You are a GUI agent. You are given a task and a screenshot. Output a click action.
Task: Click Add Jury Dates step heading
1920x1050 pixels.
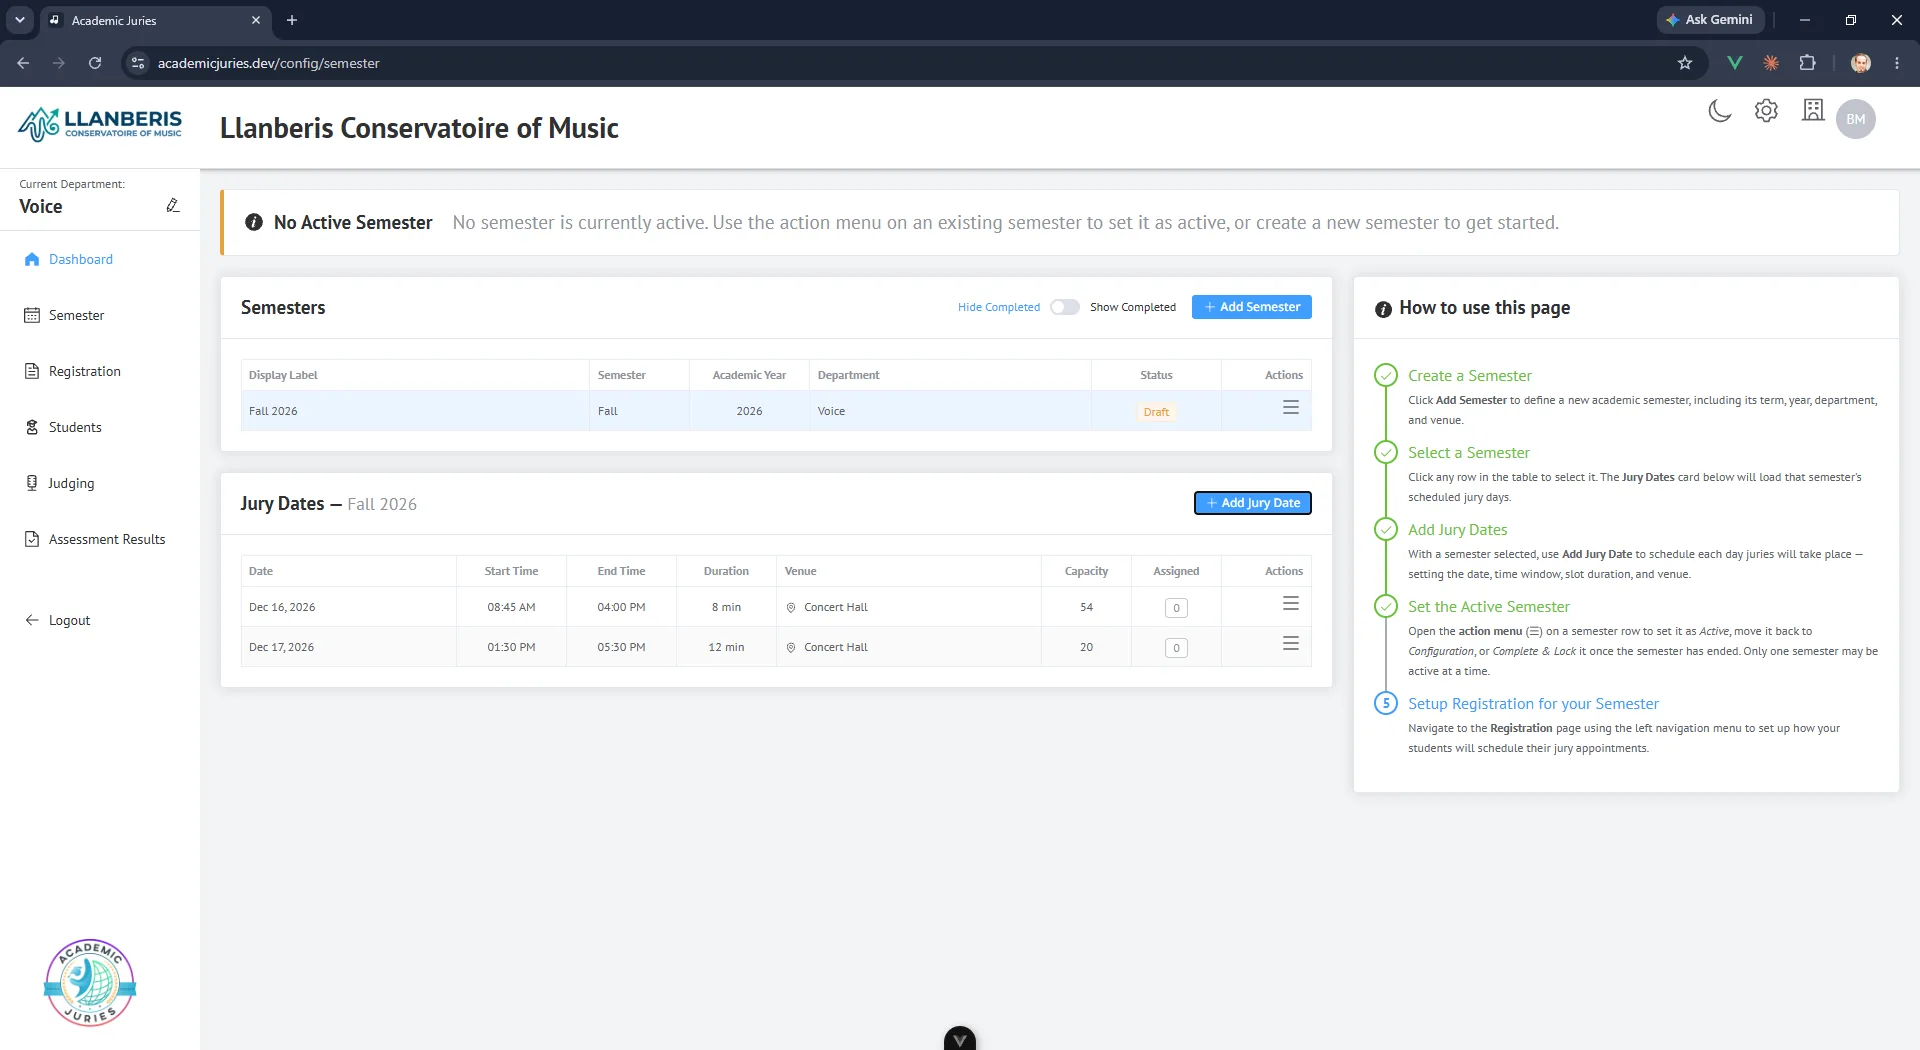pos(1457,530)
